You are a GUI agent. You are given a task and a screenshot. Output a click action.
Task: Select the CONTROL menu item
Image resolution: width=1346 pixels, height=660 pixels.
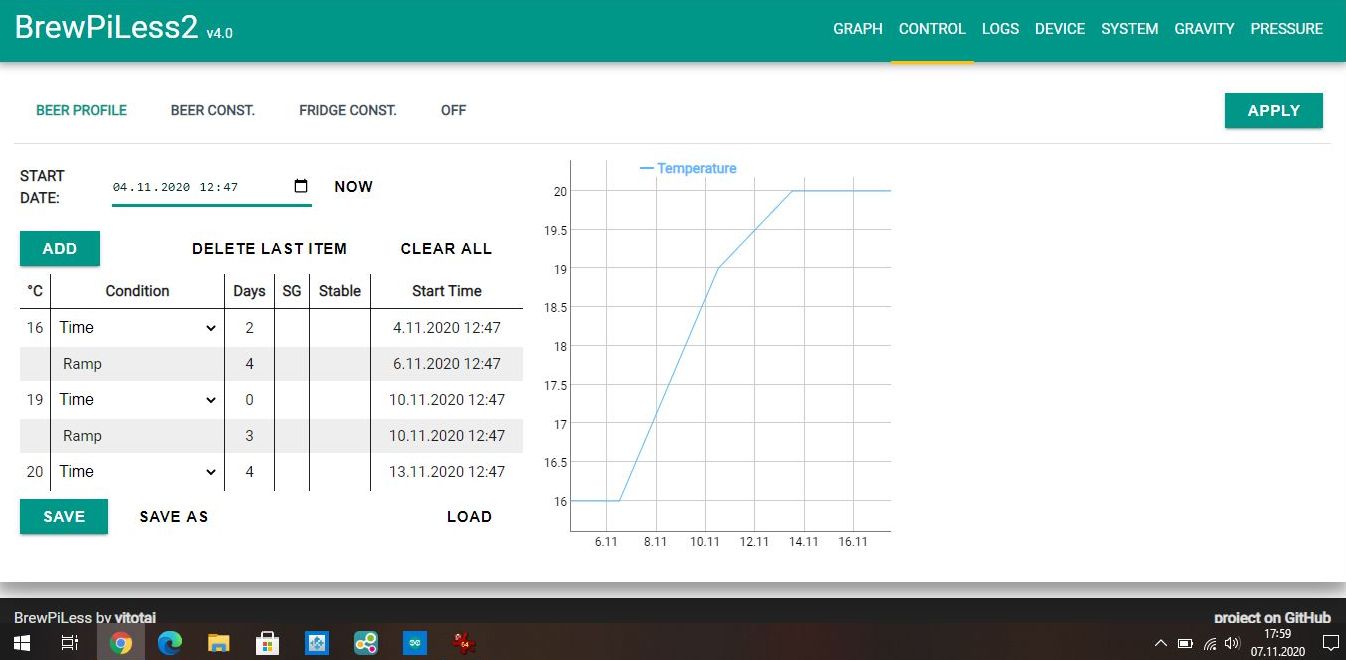[x=932, y=29]
